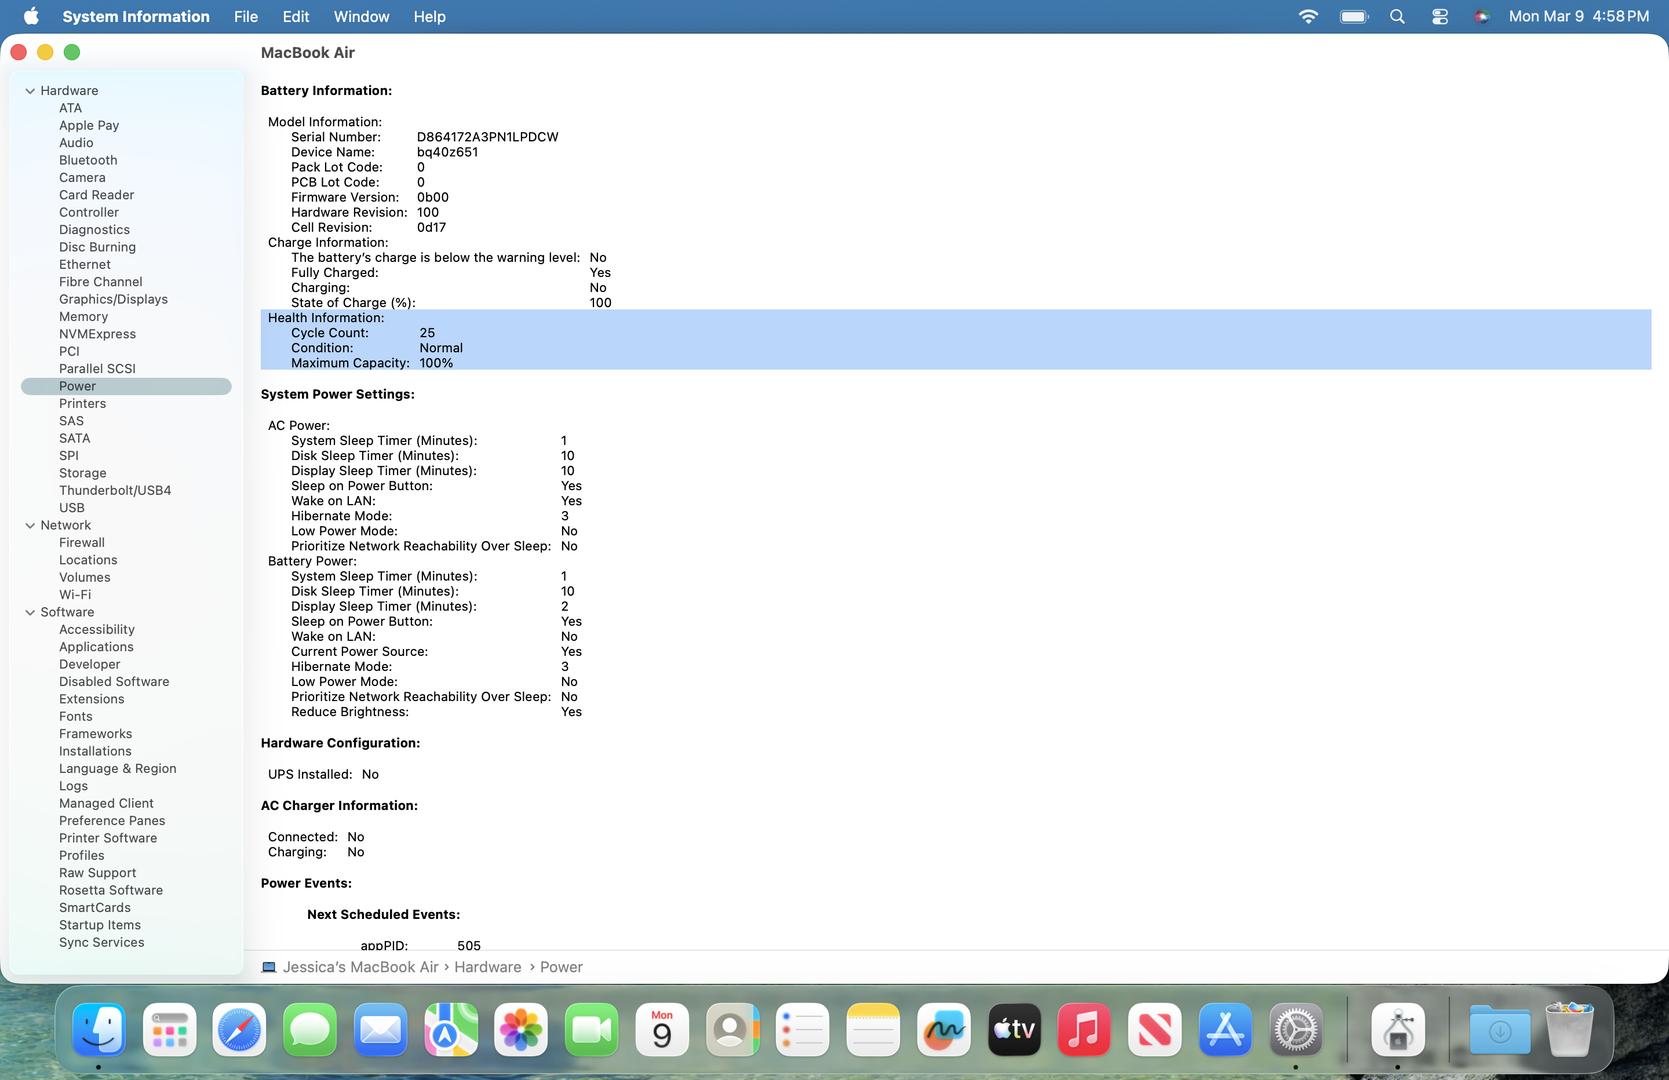Open the App Store from the Dock
The height and width of the screenshot is (1080, 1669).
click(1225, 1029)
